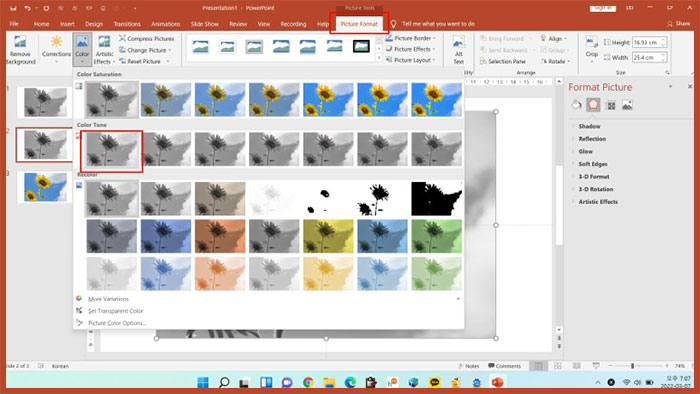Viewport: 700px width, 394px height.
Task: Open the Corrections sun icon menu
Action: coord(56,49)
